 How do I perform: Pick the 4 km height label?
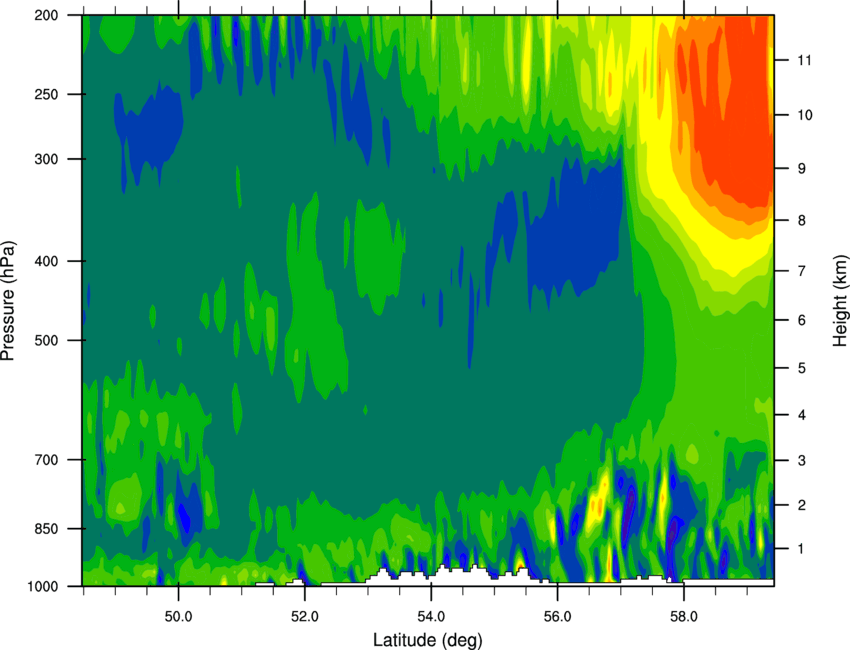coord(802,415)
